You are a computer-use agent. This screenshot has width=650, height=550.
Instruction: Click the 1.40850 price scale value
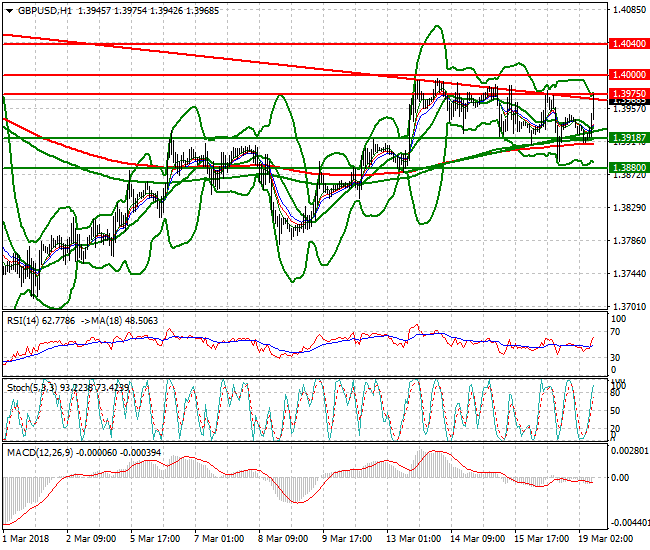[629, 10]
